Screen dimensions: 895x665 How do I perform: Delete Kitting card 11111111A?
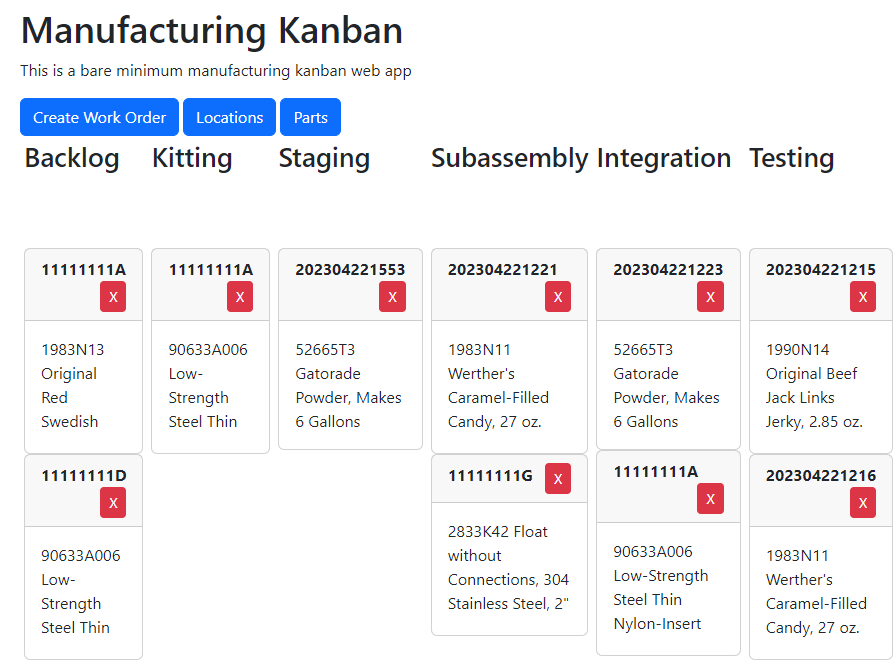coord(240,297)
